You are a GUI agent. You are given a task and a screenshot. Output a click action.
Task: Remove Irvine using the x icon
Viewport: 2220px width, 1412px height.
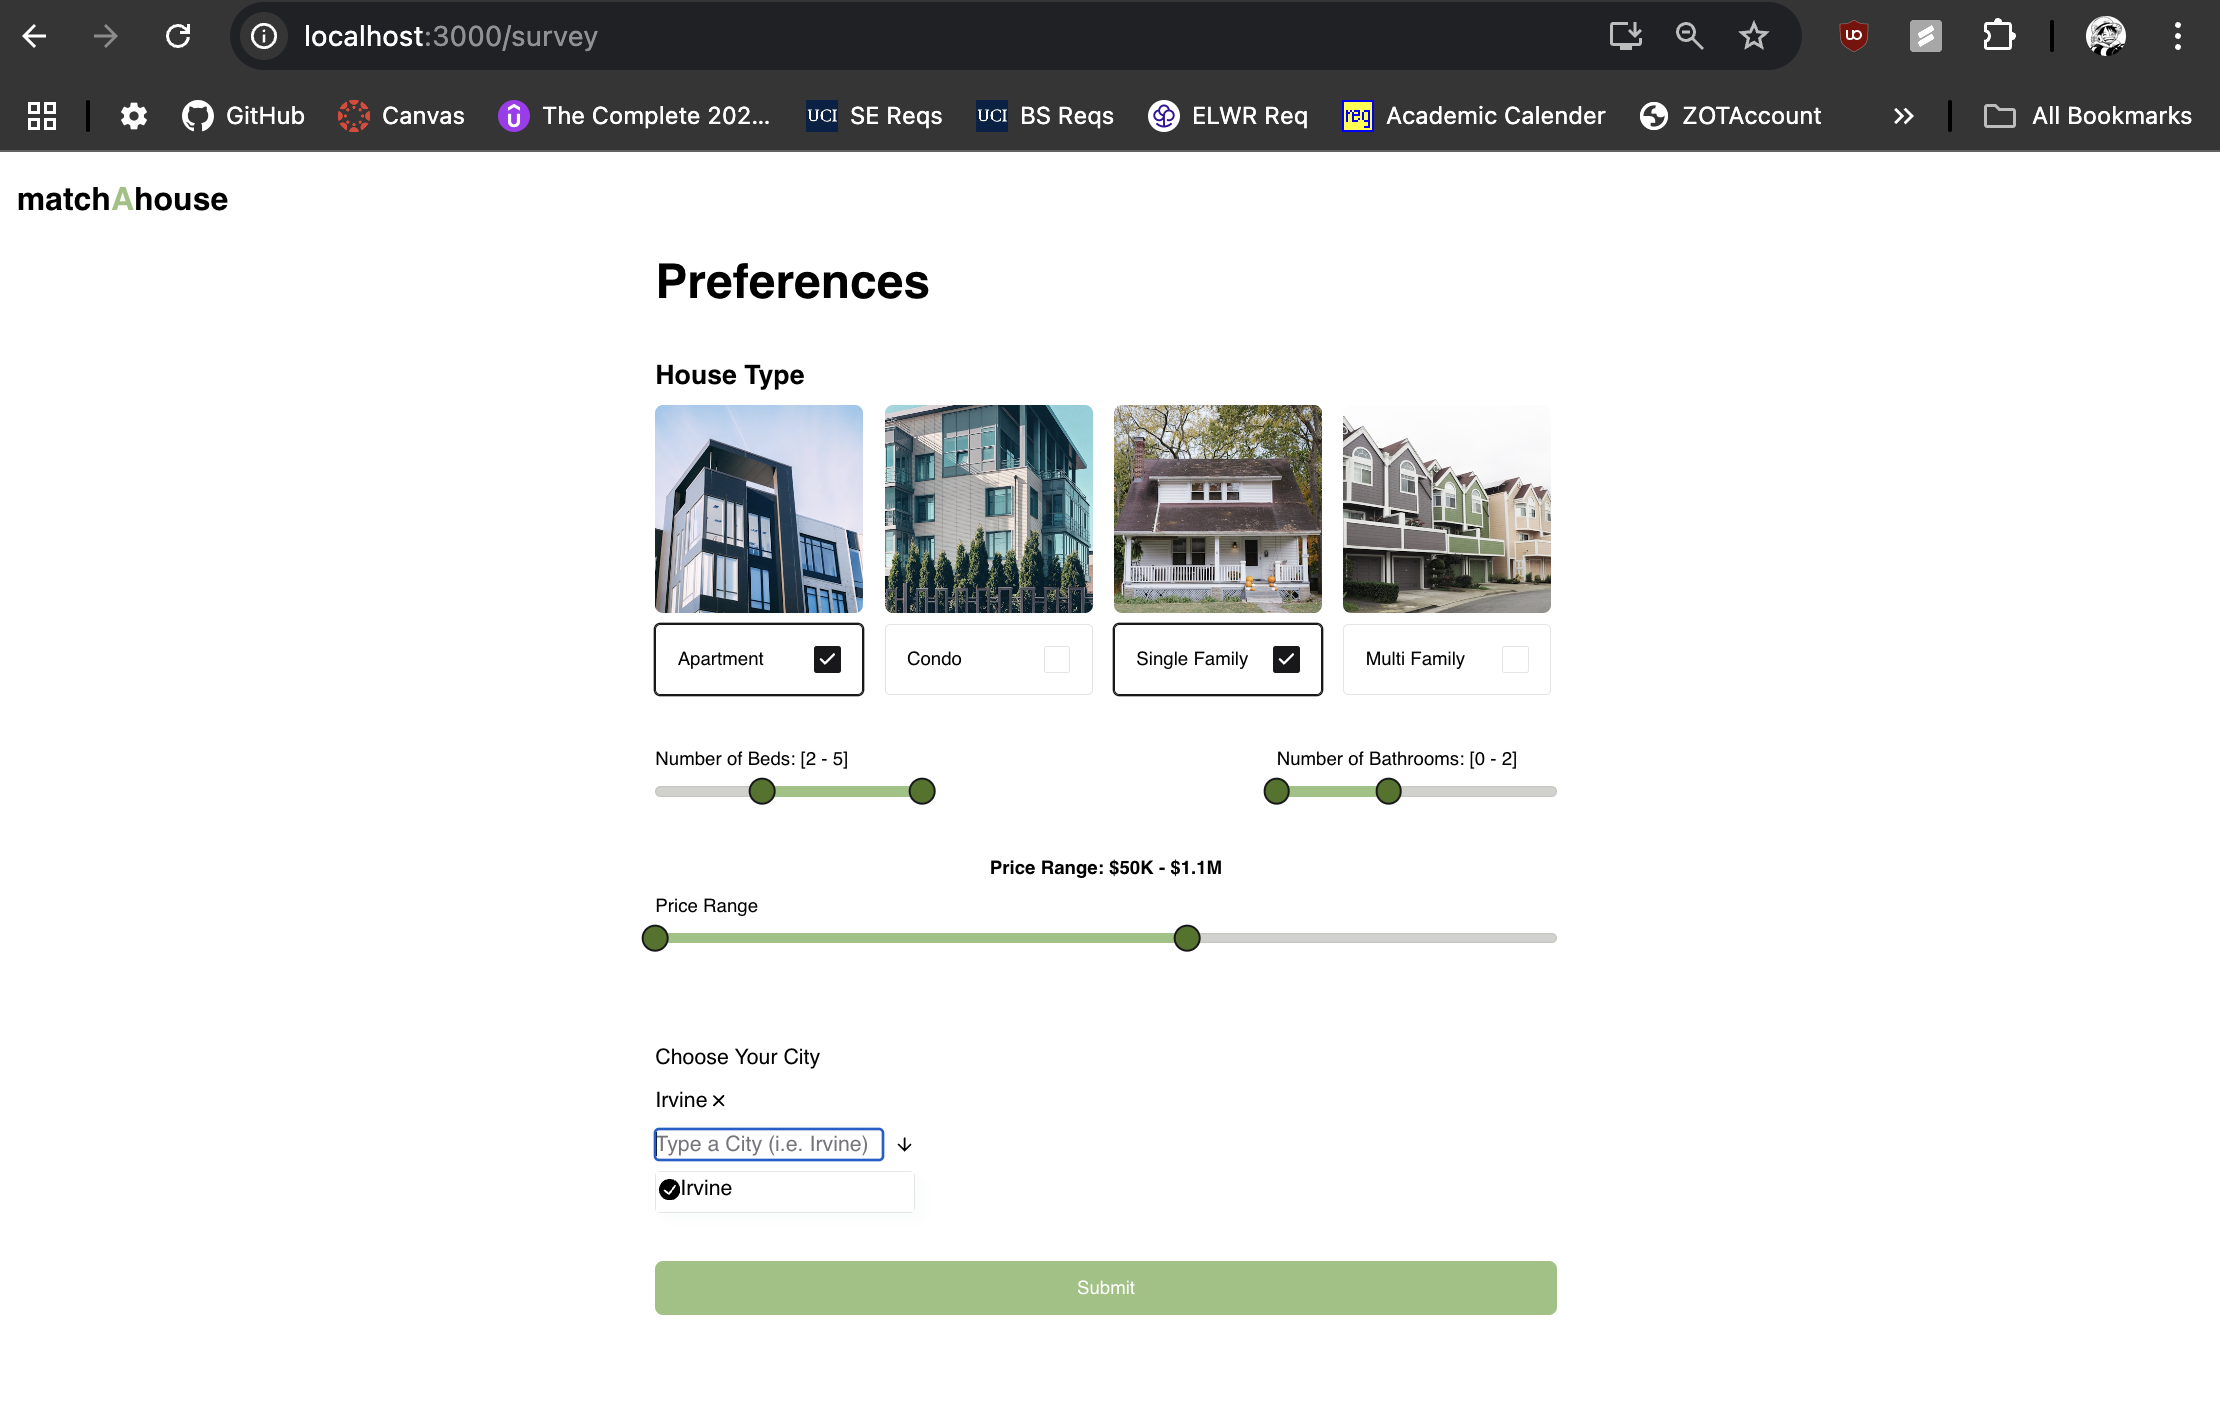[718, 1101]
